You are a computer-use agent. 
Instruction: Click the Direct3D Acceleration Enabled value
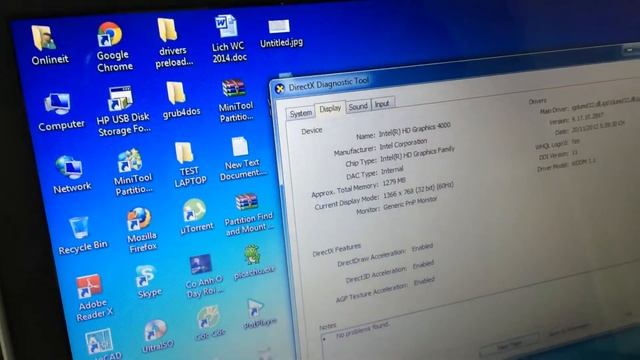coord(423,264)
